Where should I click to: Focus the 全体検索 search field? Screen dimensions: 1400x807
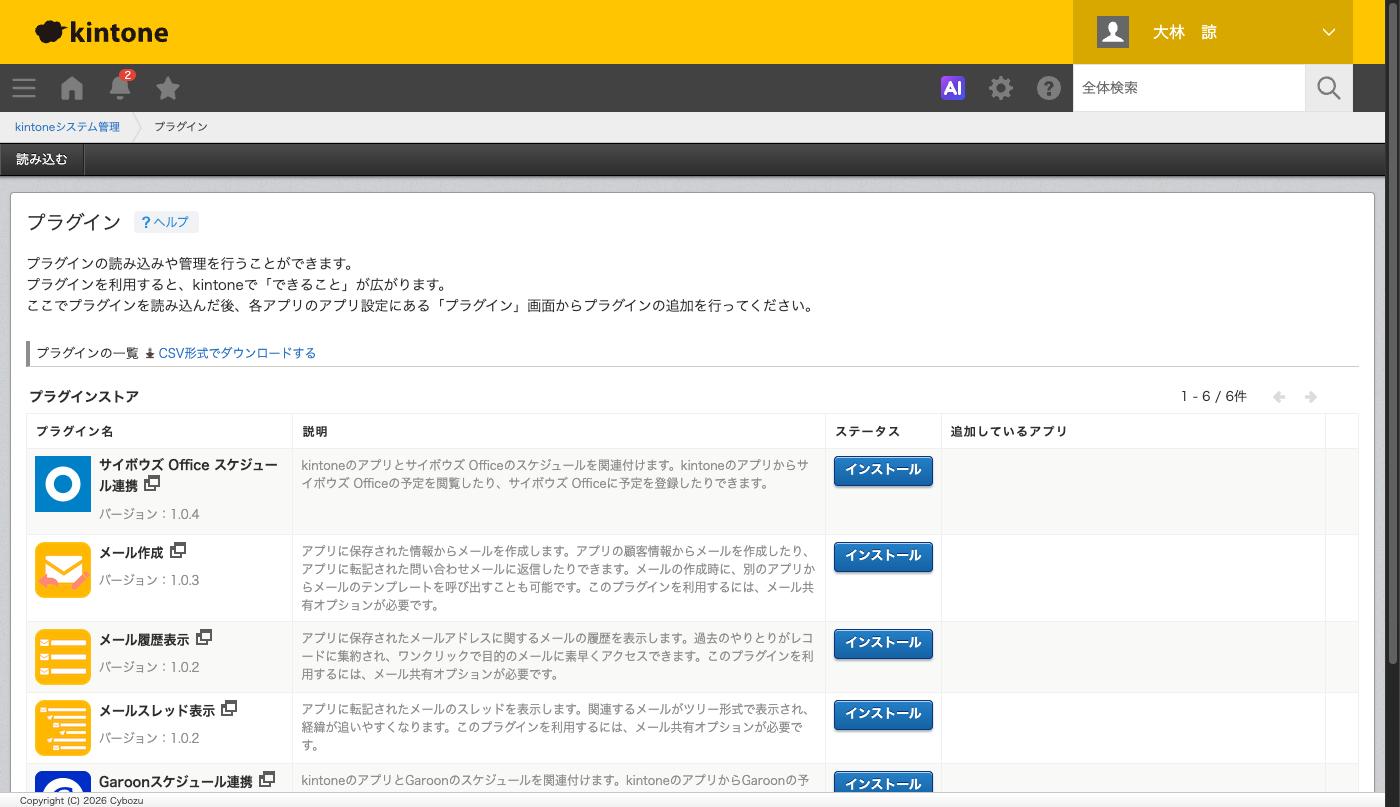1189,88
